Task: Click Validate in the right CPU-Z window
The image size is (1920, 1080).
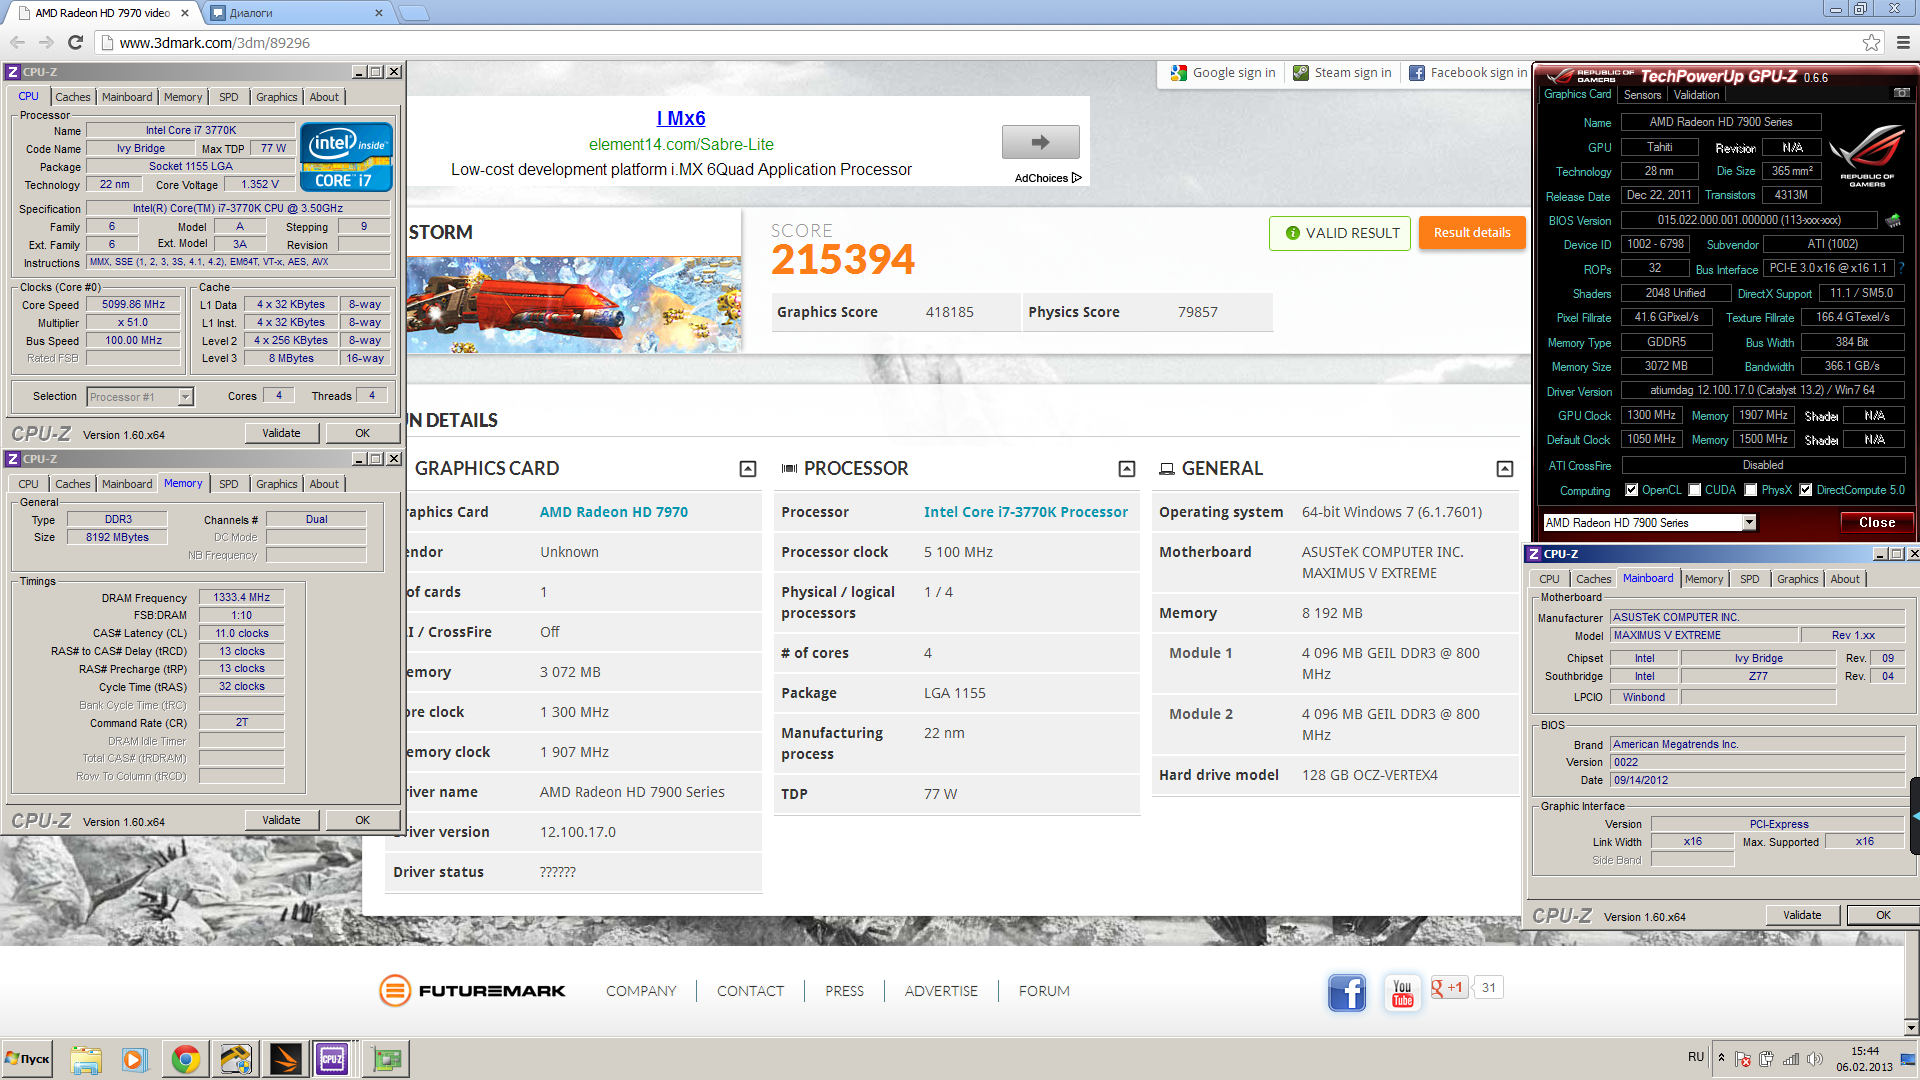Action: pos(1802,915)
